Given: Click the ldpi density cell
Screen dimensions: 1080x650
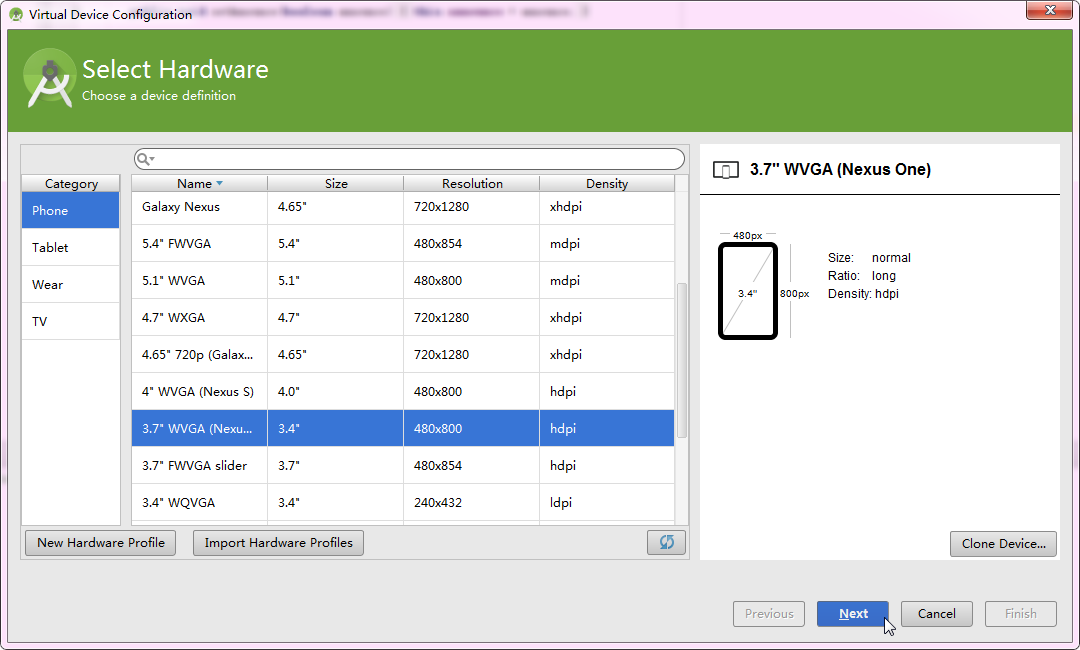Looking at the screenshot, I should (607, 503).
